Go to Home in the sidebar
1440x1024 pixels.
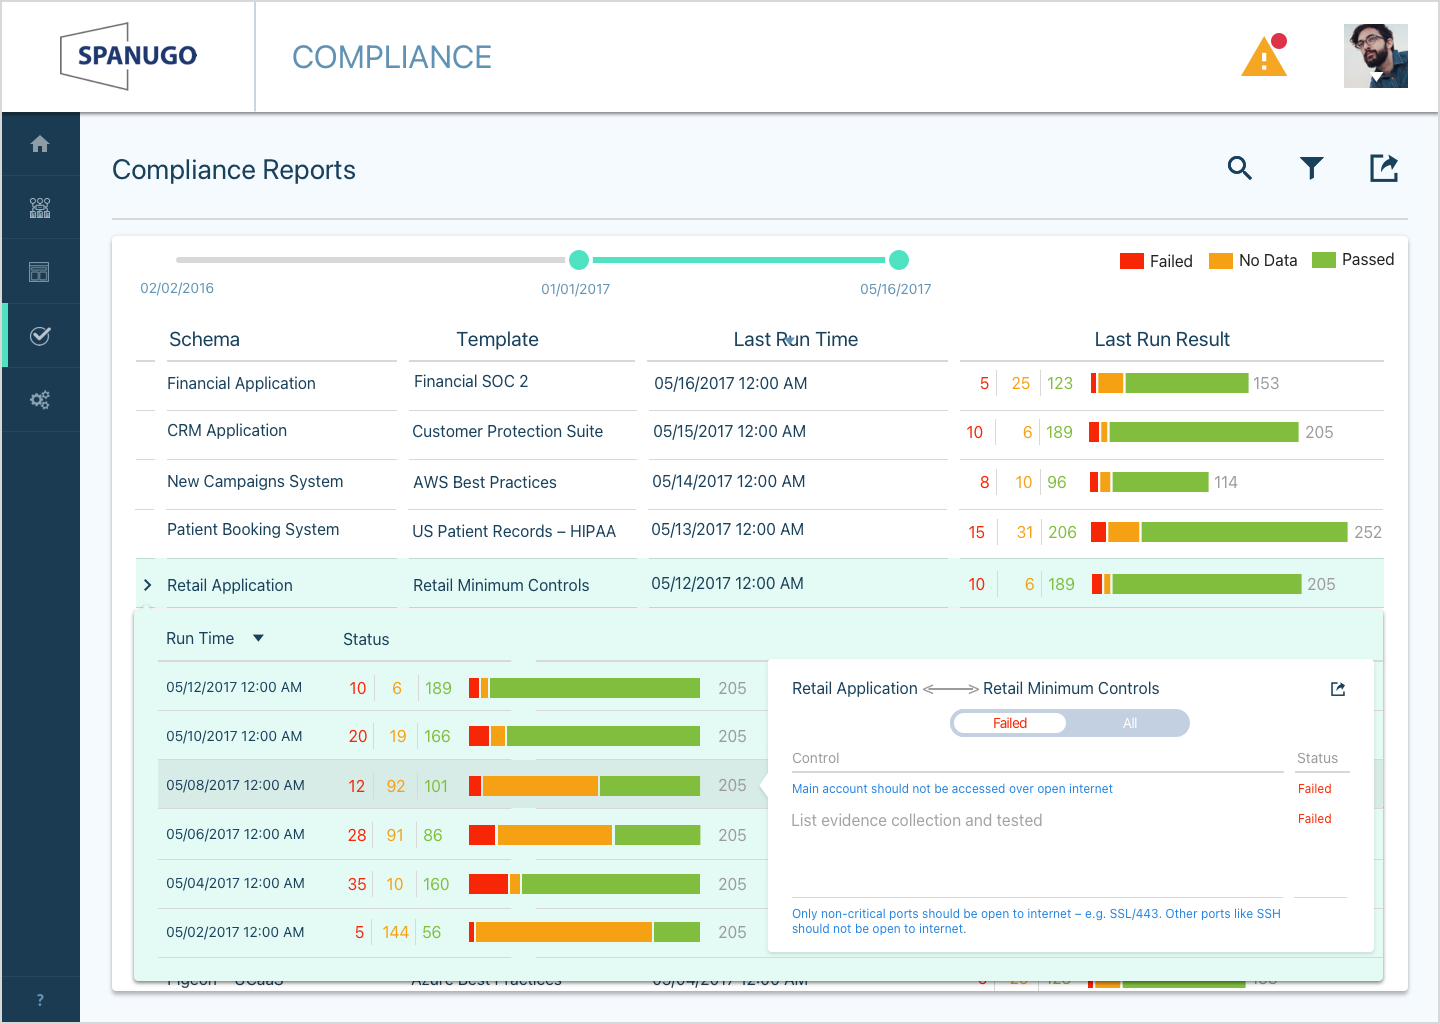click(40, 144)
